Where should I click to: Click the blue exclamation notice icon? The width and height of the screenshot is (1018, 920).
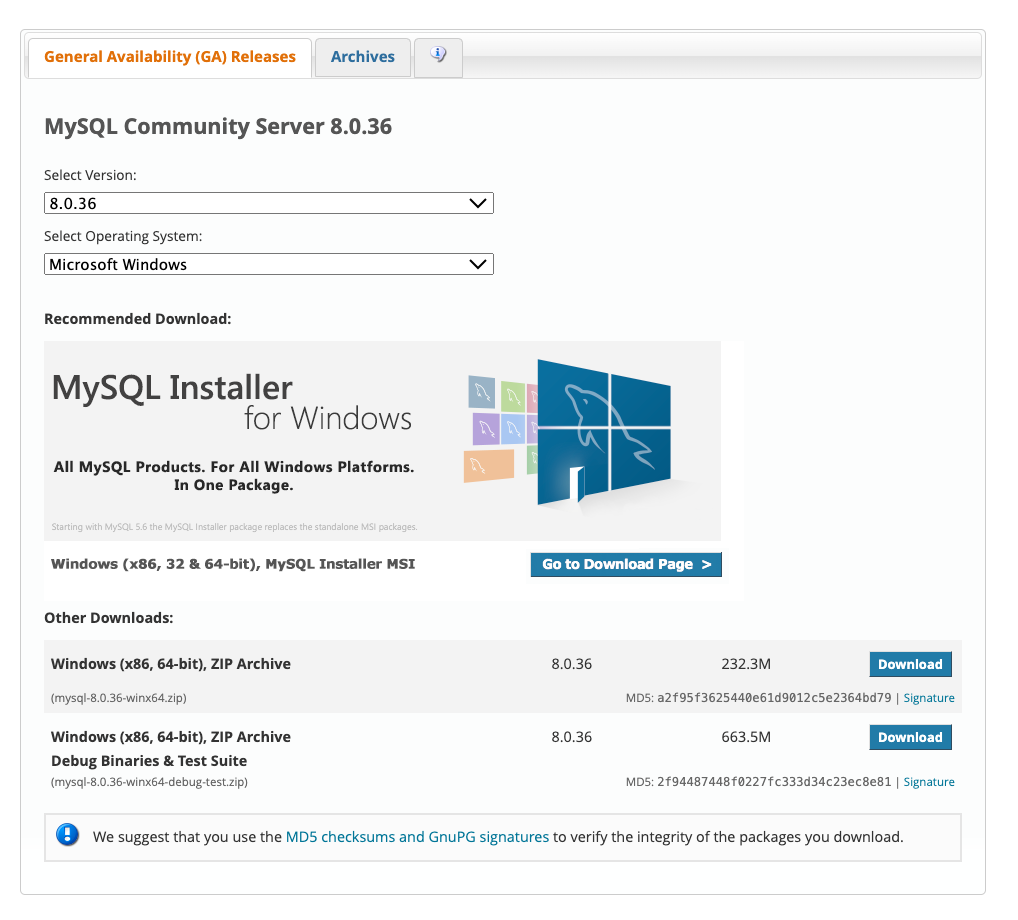pos(67,835)
